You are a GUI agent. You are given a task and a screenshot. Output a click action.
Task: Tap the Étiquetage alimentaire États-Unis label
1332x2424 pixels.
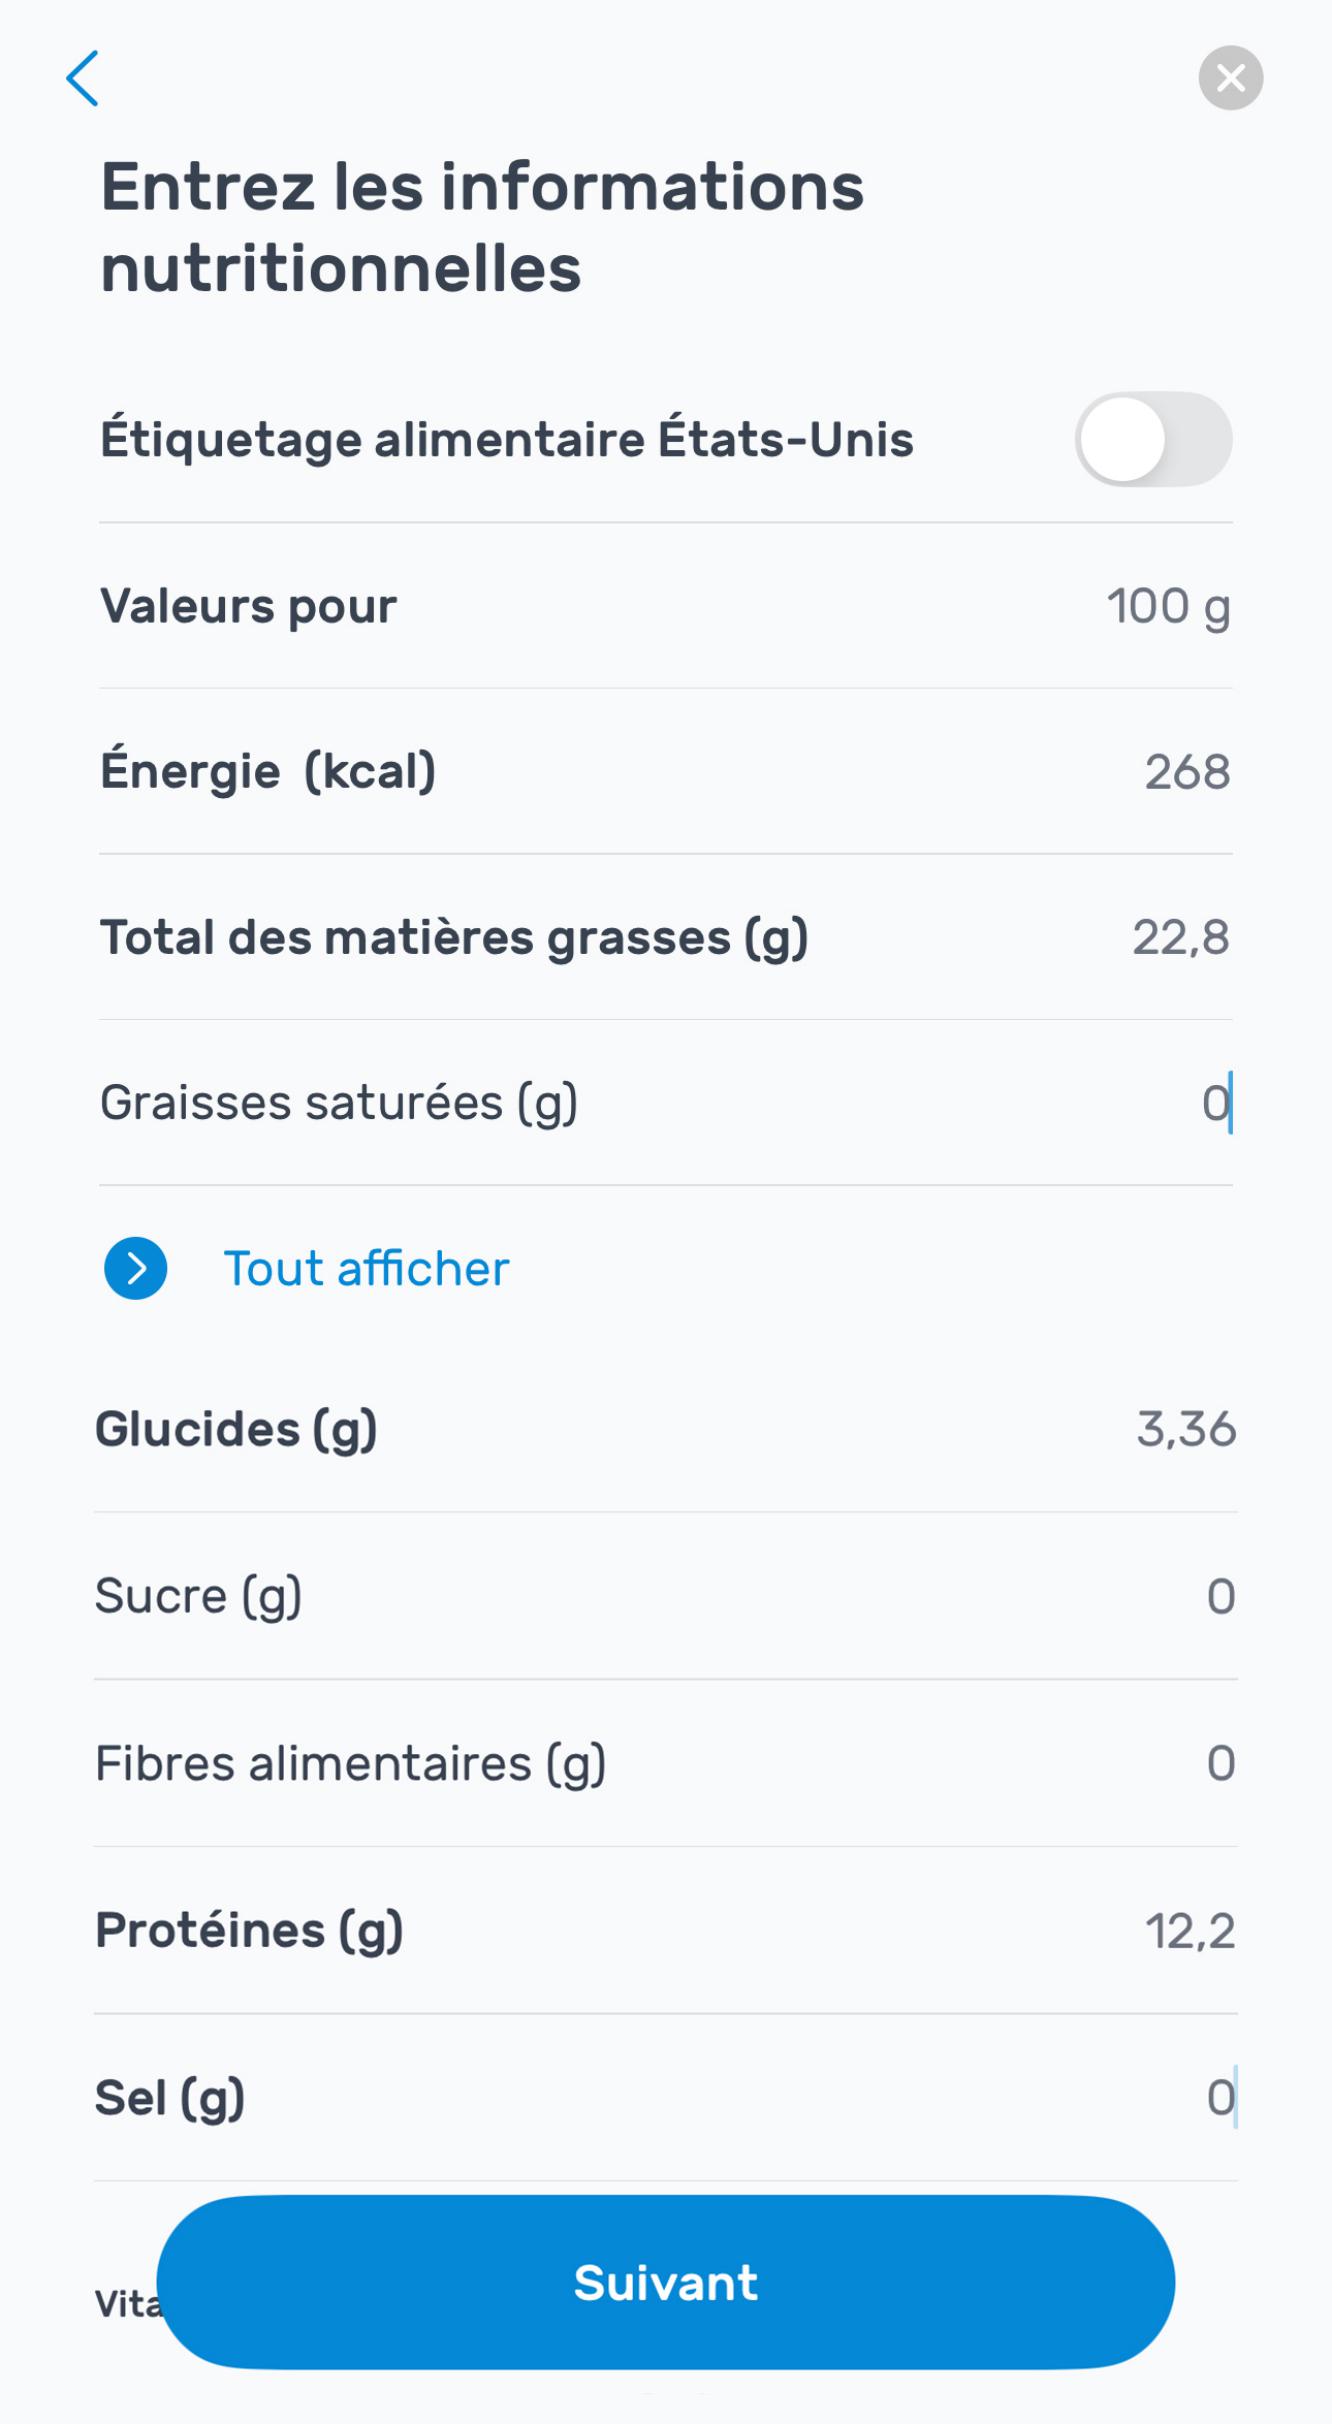click(x=506, y=440)
